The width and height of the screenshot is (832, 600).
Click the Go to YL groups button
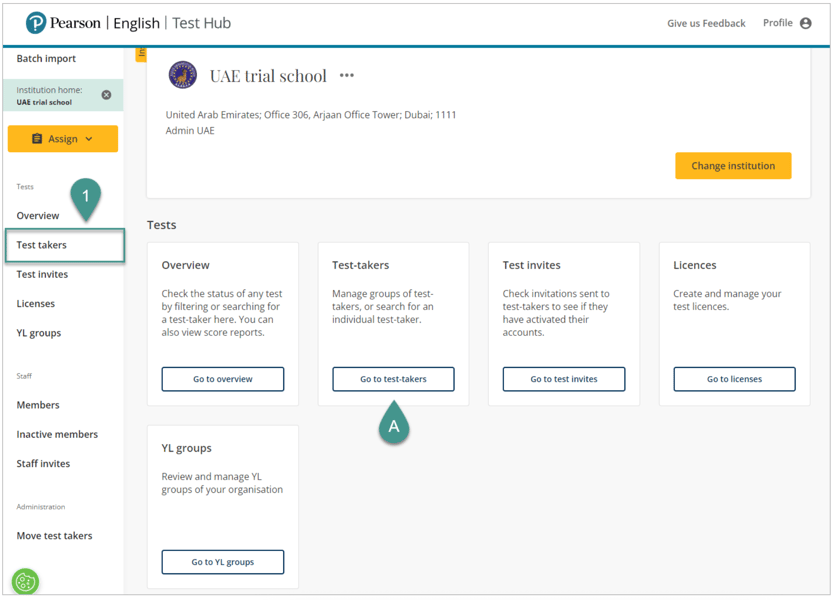[223, 562]
